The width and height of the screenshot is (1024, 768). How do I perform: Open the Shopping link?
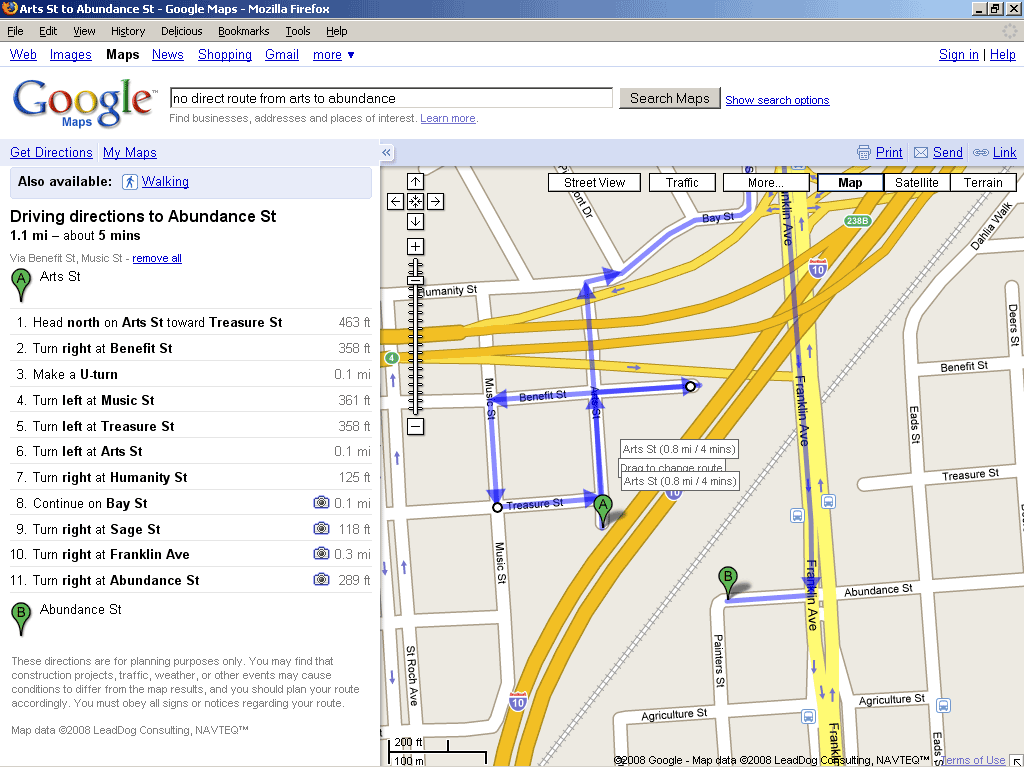click(225, 55)
